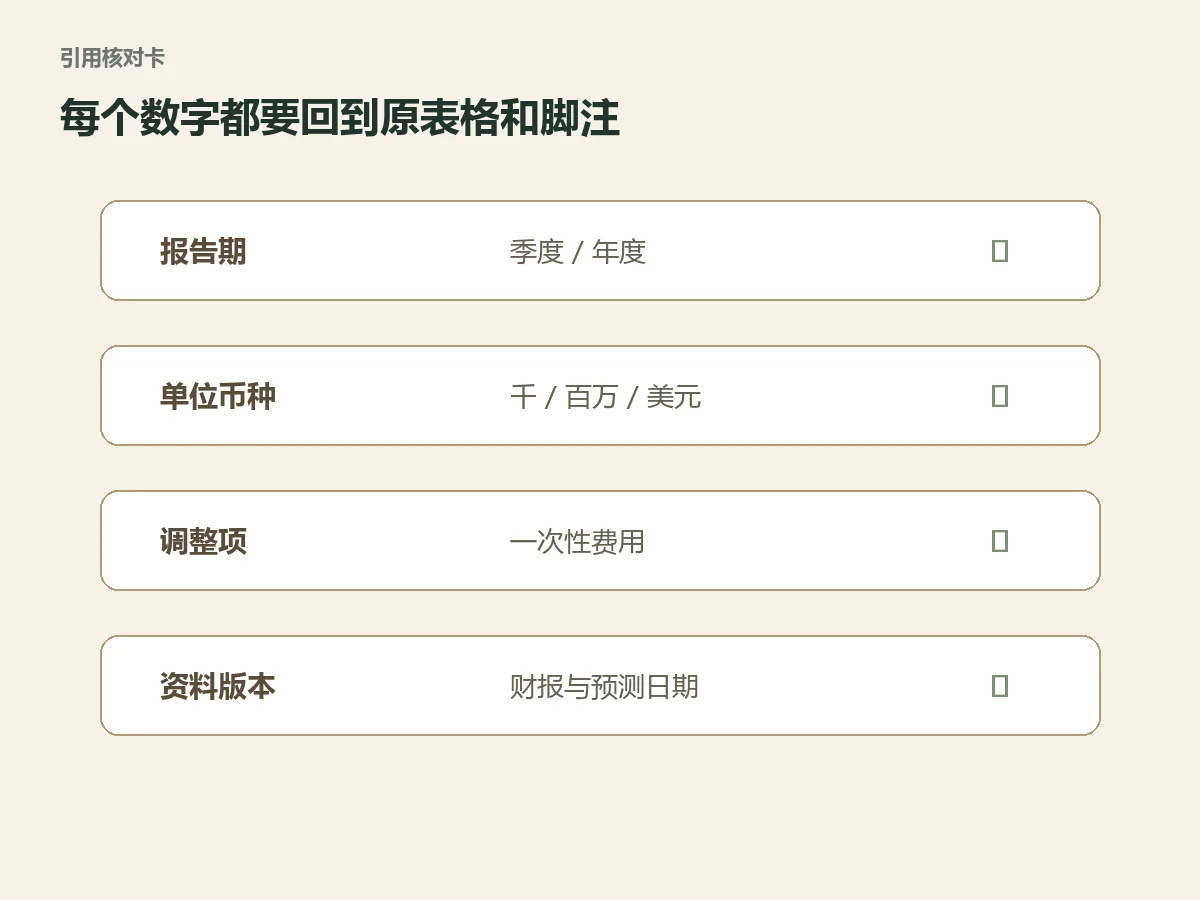The height and width of the screenshot is (900, 1200).
Task: Toggle the checkbox beside 财报与预测日期
Action: point(999,686)
